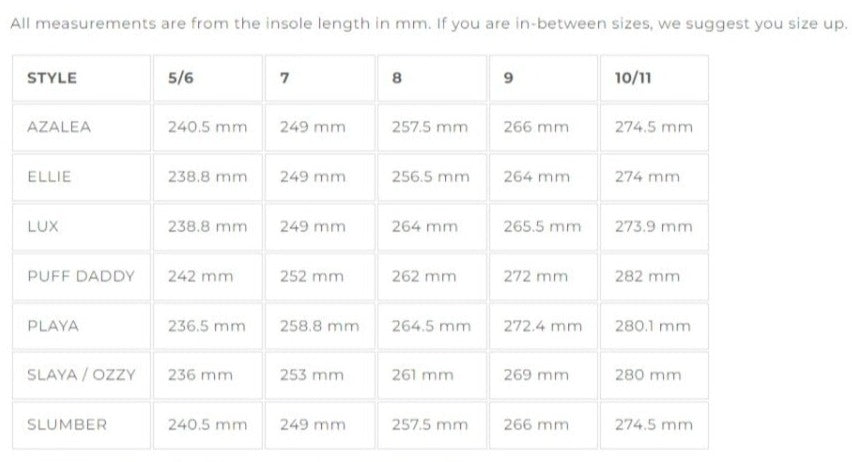Image resolution: width=852 pixels, height=462 pixels.
Task: Click the SLAYA / OZZY style cell
Action: [x=81, y=375]
